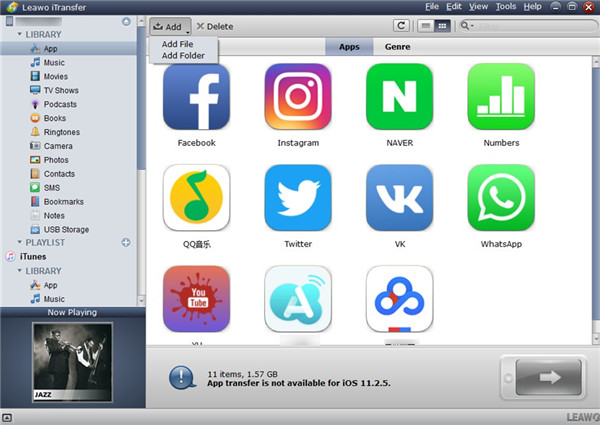Click the Jazz album art thumbnail
Viewport: 600px width, 425px height.
click(x=72, y=362)
